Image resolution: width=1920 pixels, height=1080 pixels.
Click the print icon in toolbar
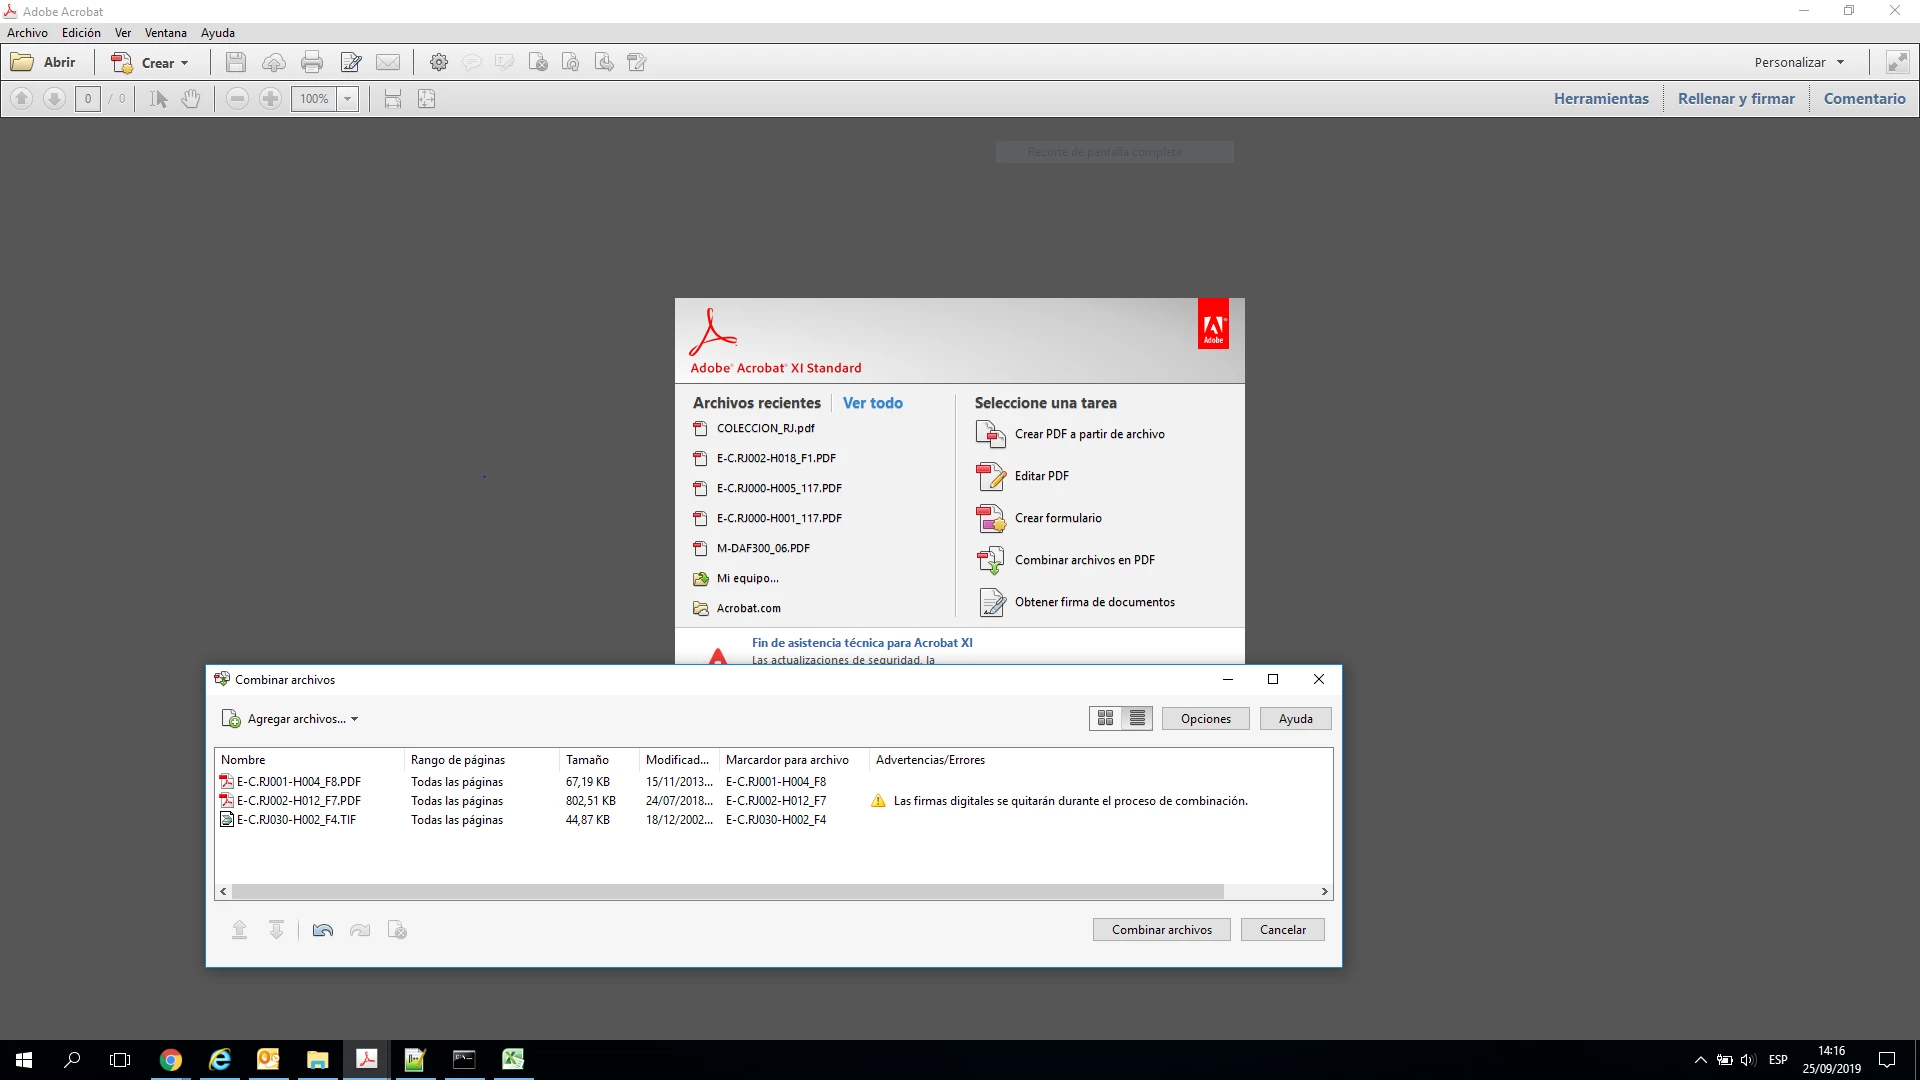[312, 63]
